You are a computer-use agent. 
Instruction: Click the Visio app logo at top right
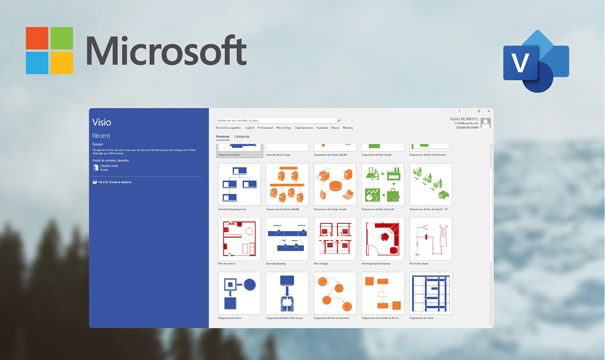[x=536, y=61]
